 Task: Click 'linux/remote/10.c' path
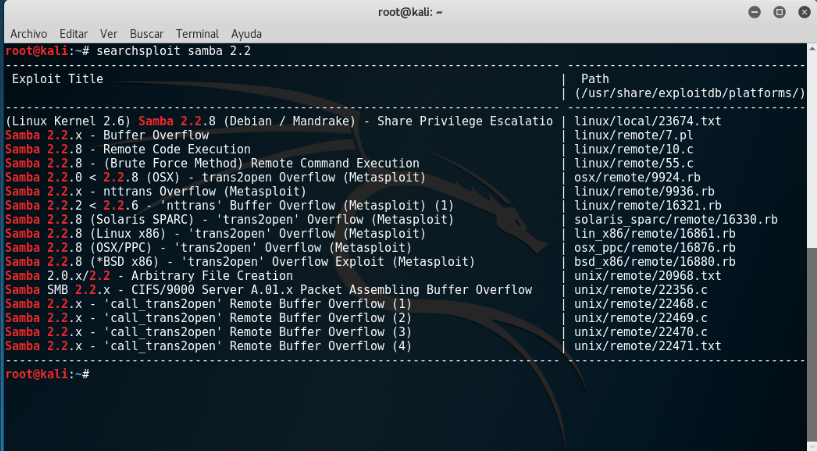coord(634,149)
